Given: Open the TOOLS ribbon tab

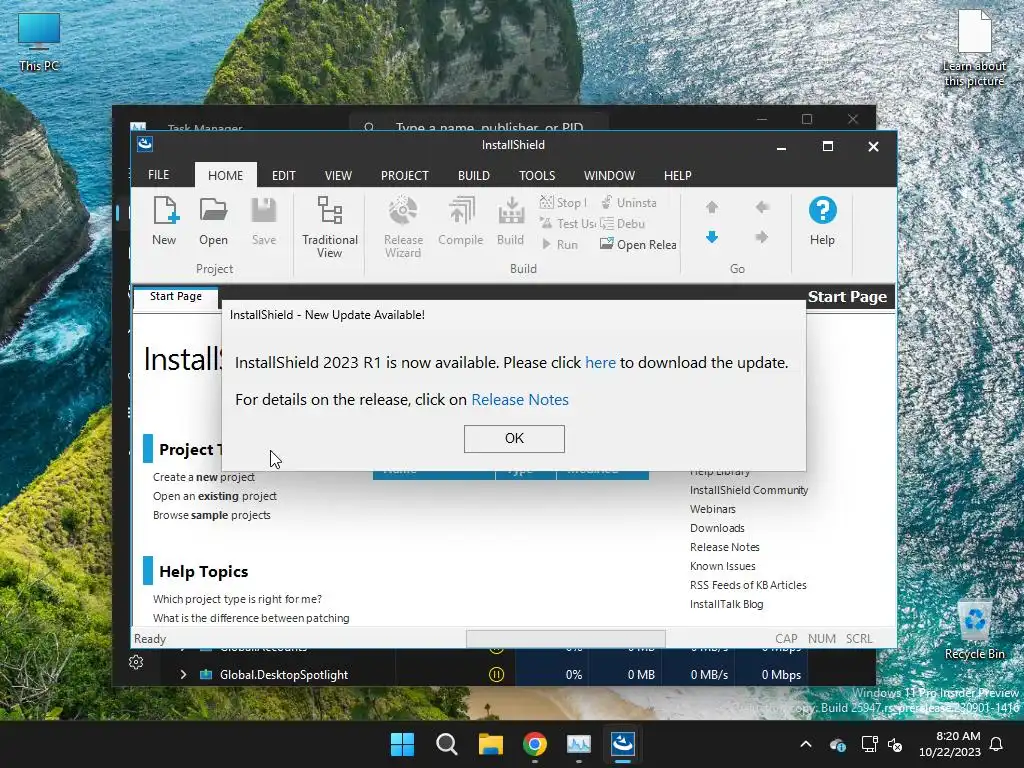Looking at the screenshot, I should (537, 175).
